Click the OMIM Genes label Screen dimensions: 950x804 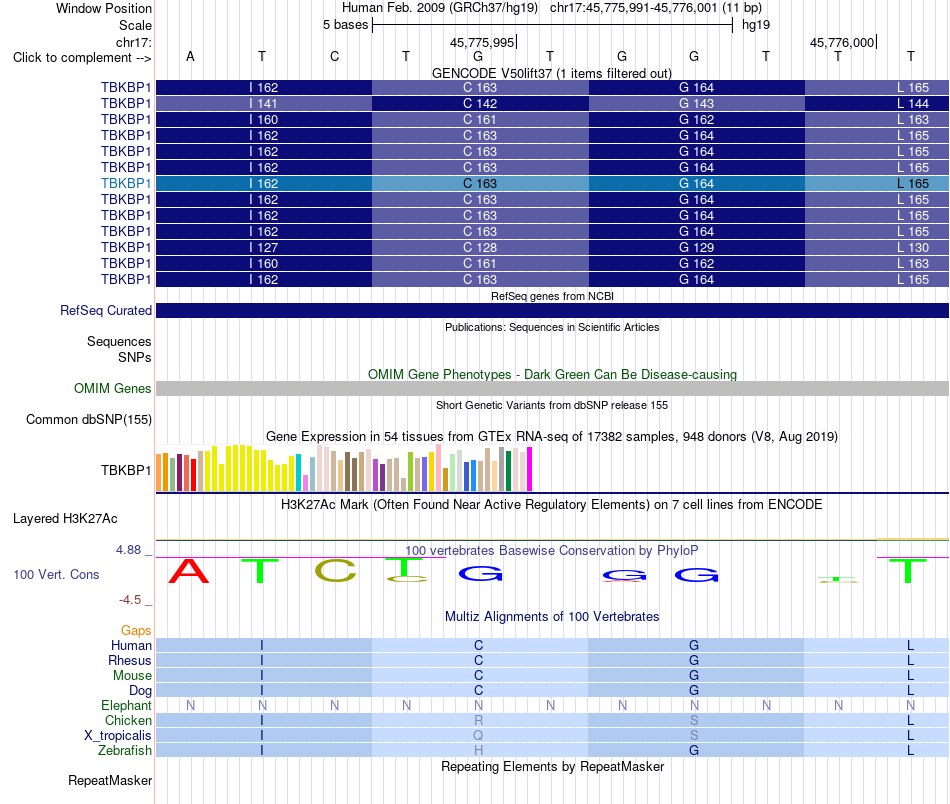[113, 388]
